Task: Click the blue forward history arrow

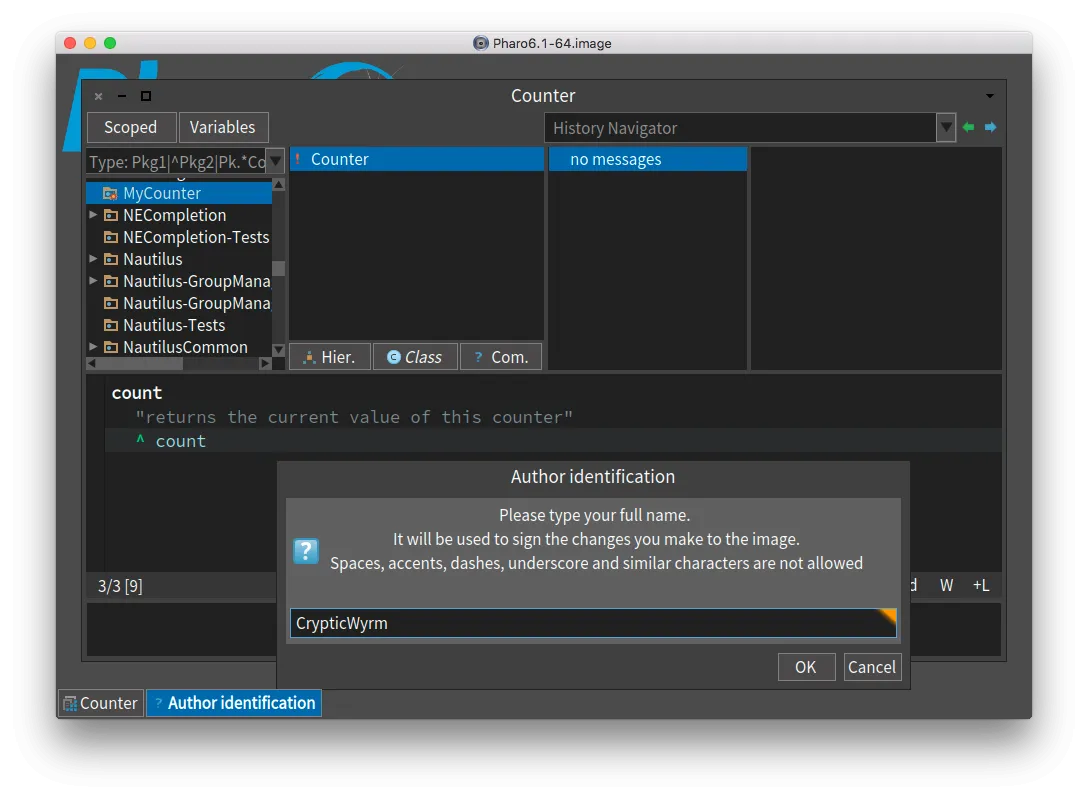Action: point(990,127)
